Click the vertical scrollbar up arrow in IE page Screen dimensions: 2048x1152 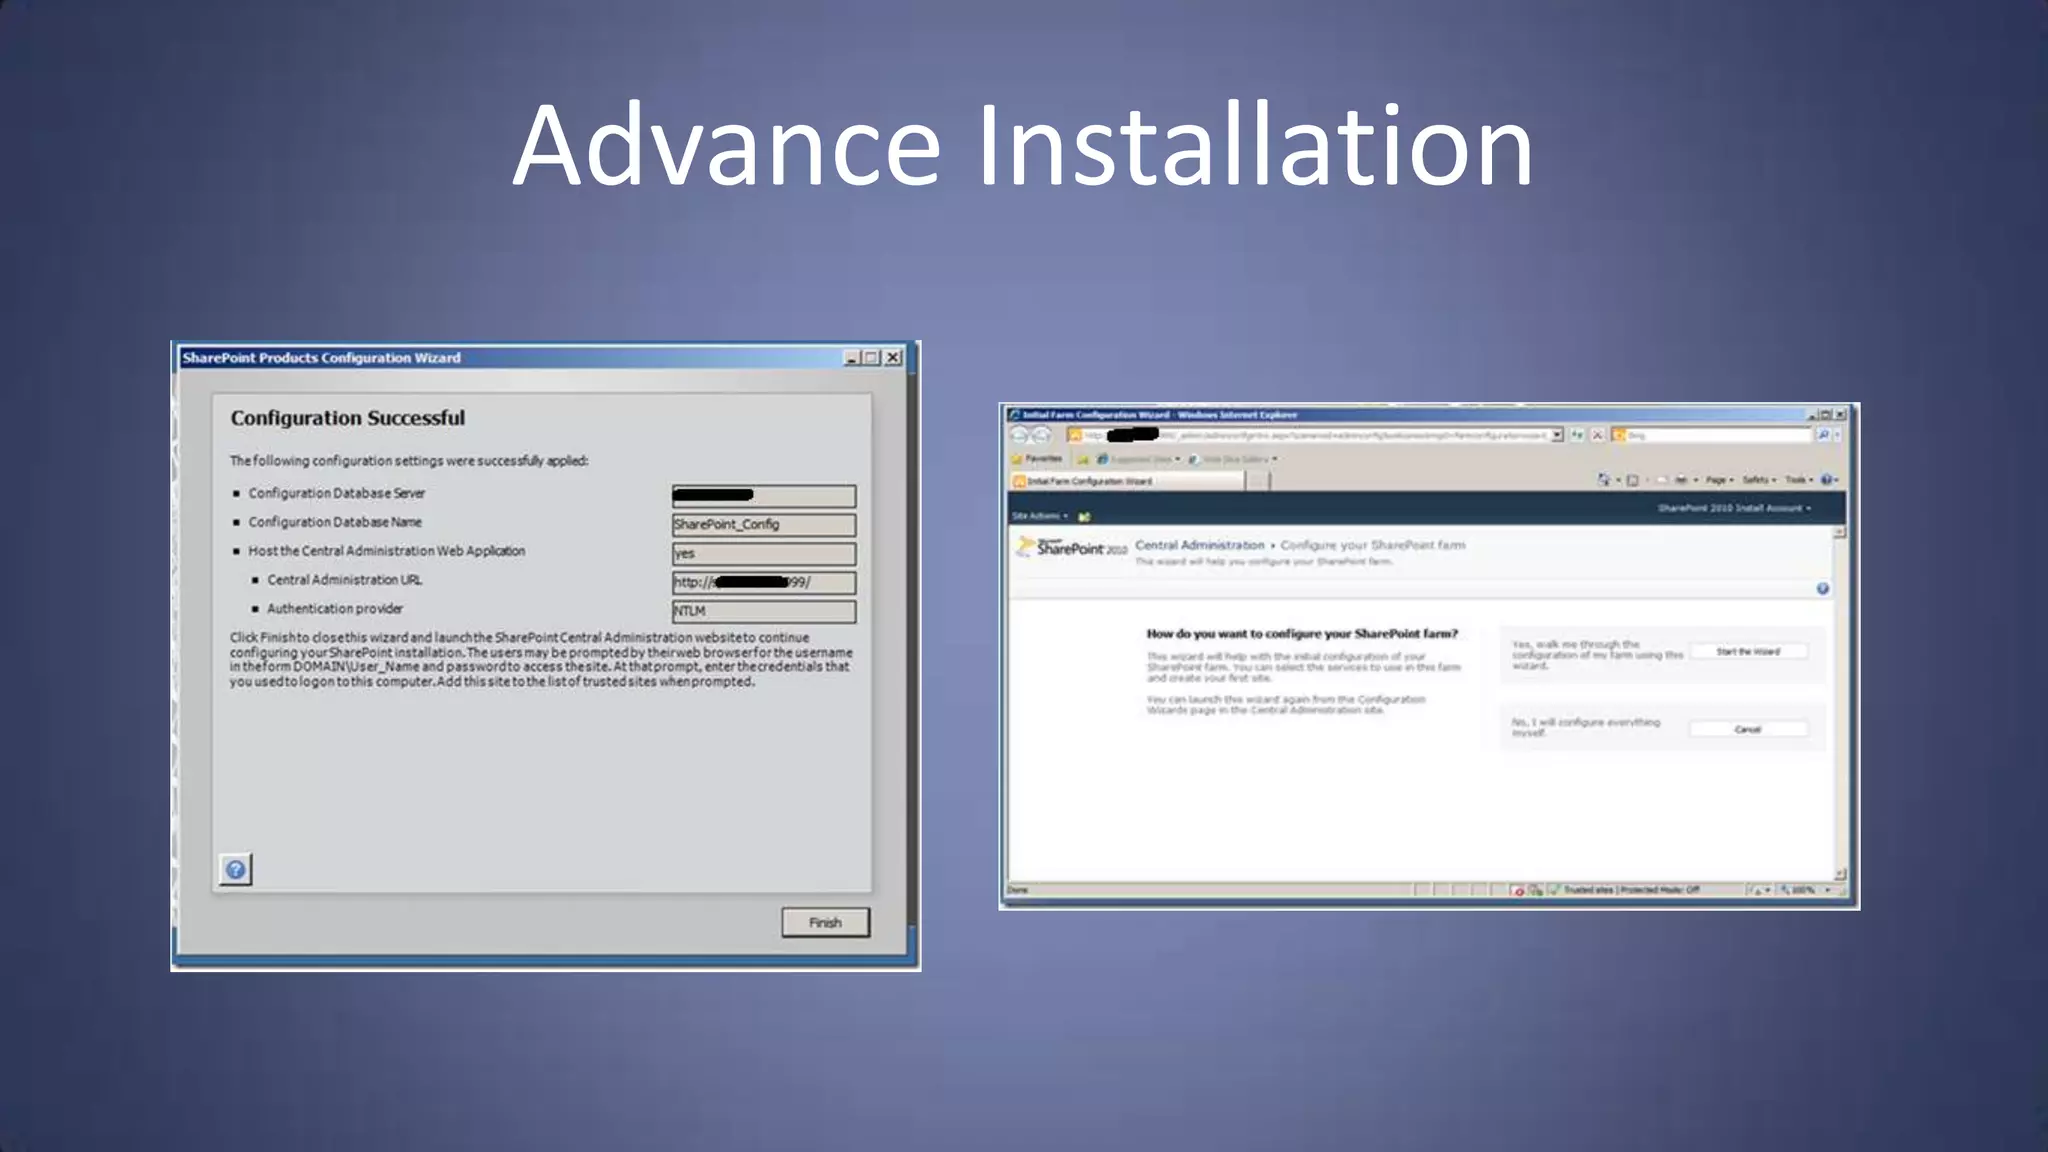[1839, 533]
